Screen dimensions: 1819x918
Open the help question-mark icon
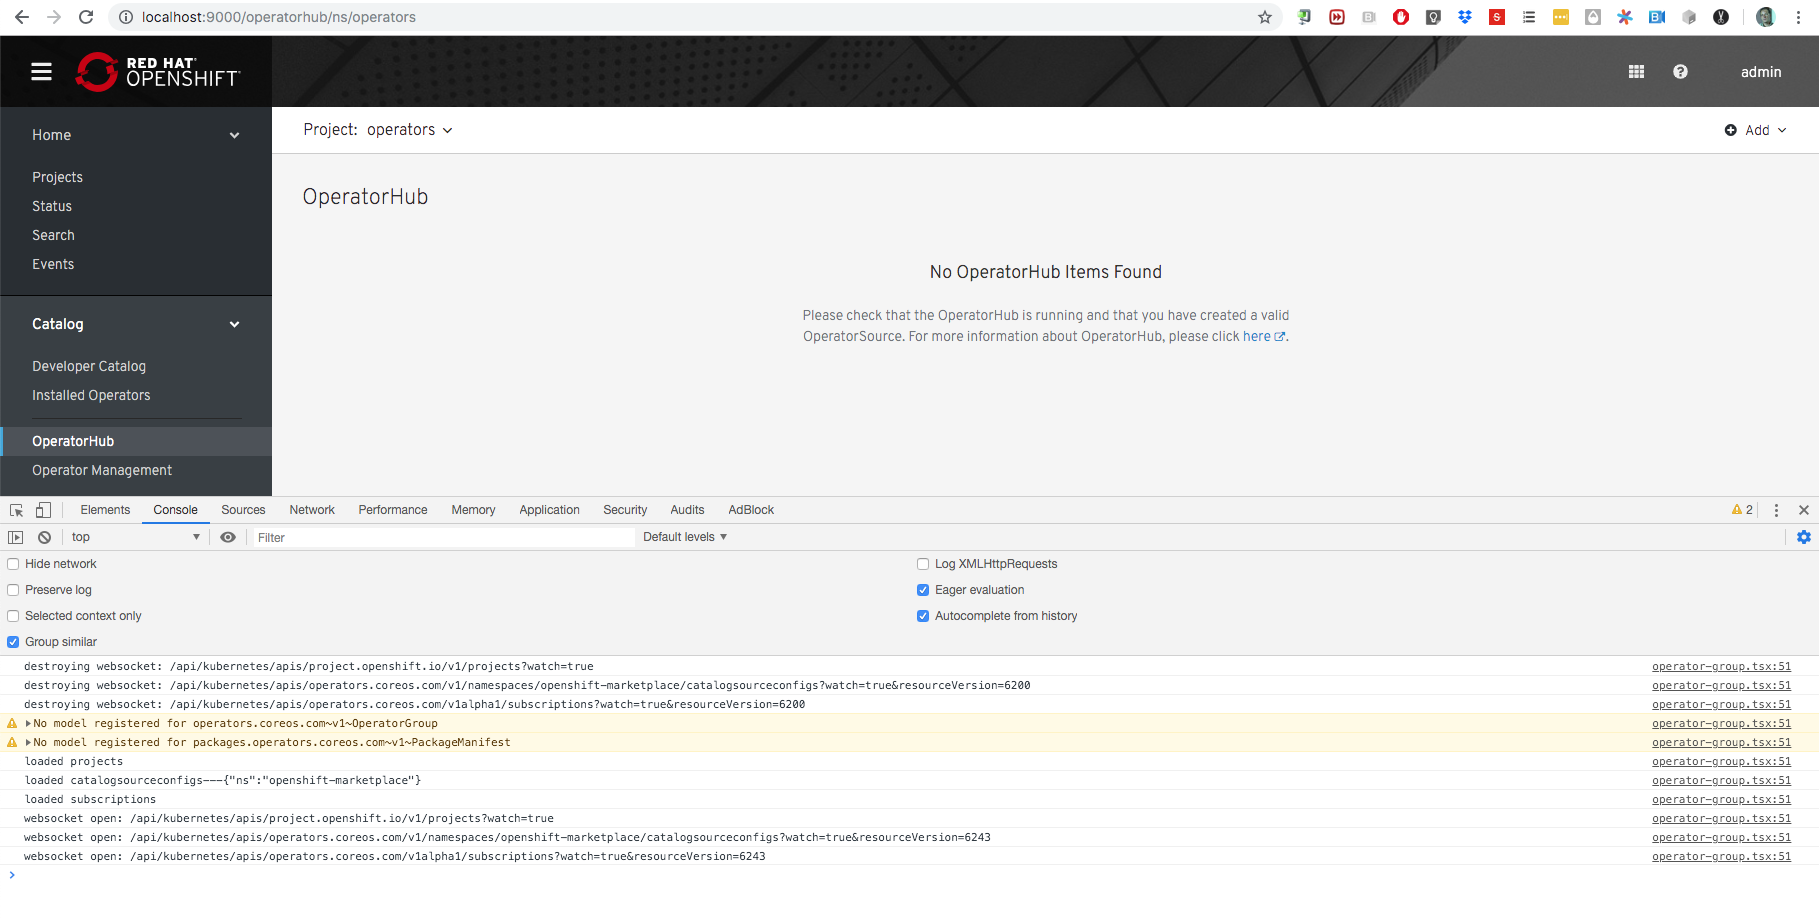1680,71
